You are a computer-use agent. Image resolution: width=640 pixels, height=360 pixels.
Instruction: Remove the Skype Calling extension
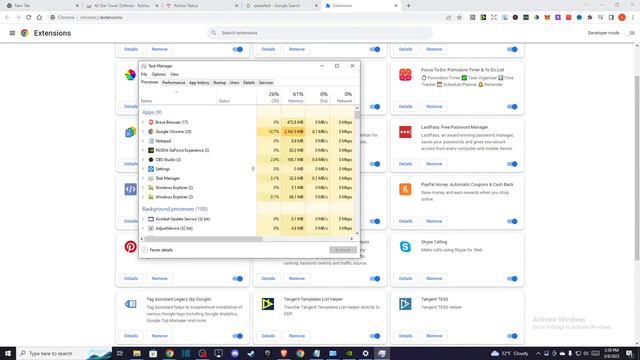pyautogui.click(x=434, y=279)
